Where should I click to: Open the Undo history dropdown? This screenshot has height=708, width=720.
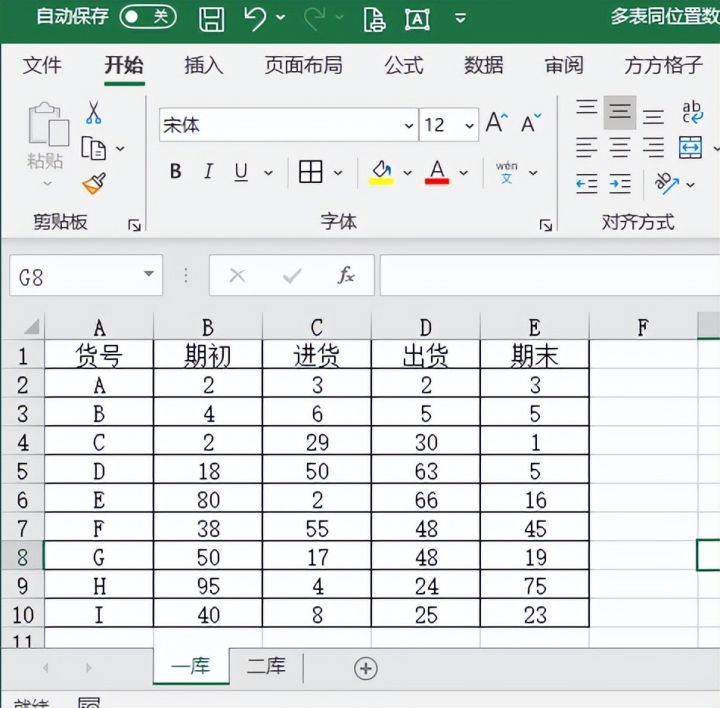[x=281, y=18]
